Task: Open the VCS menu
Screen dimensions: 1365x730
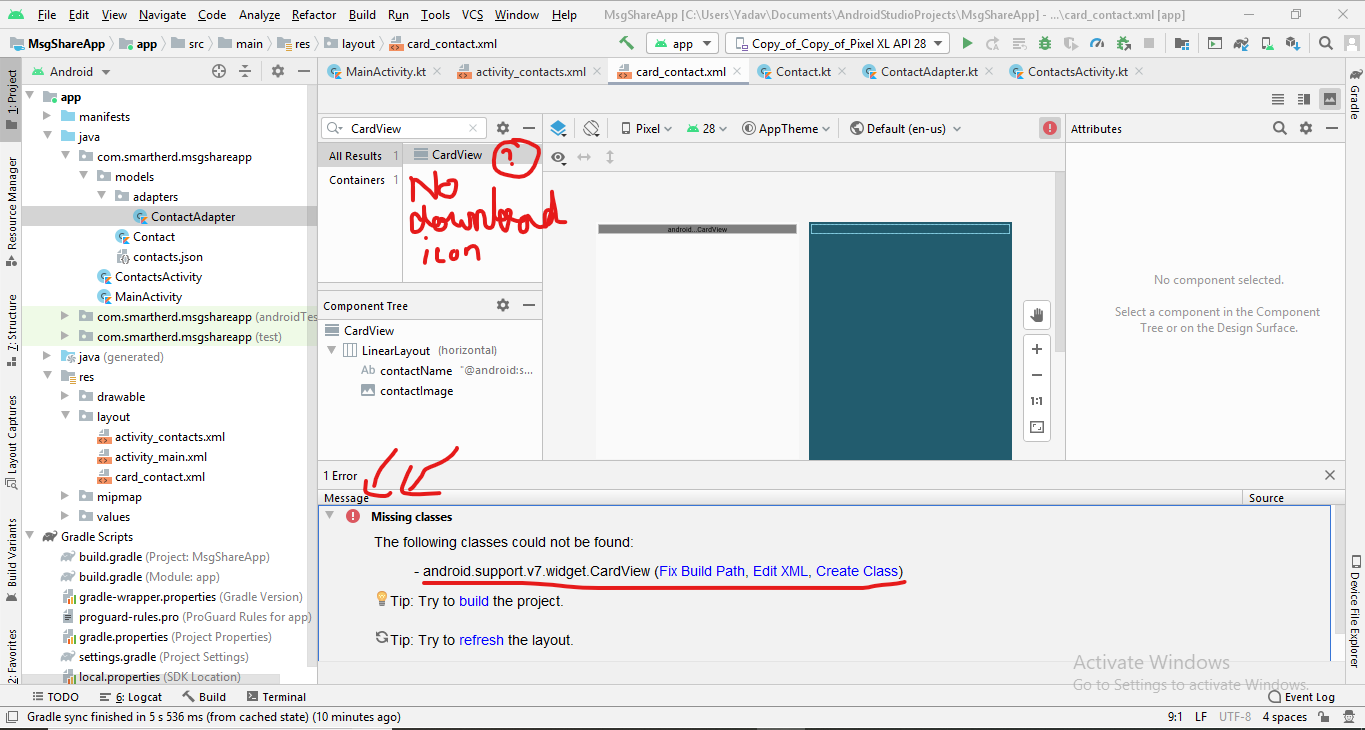Action: coord(473,15)
